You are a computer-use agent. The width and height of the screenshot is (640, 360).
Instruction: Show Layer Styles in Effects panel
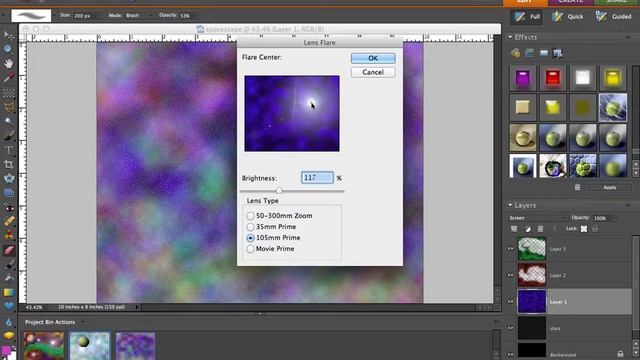529,53
